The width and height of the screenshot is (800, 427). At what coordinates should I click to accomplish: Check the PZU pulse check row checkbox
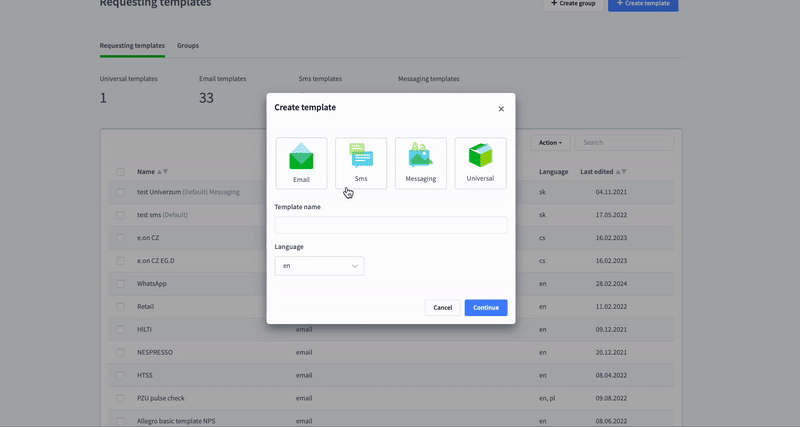[x=120, y=398]
